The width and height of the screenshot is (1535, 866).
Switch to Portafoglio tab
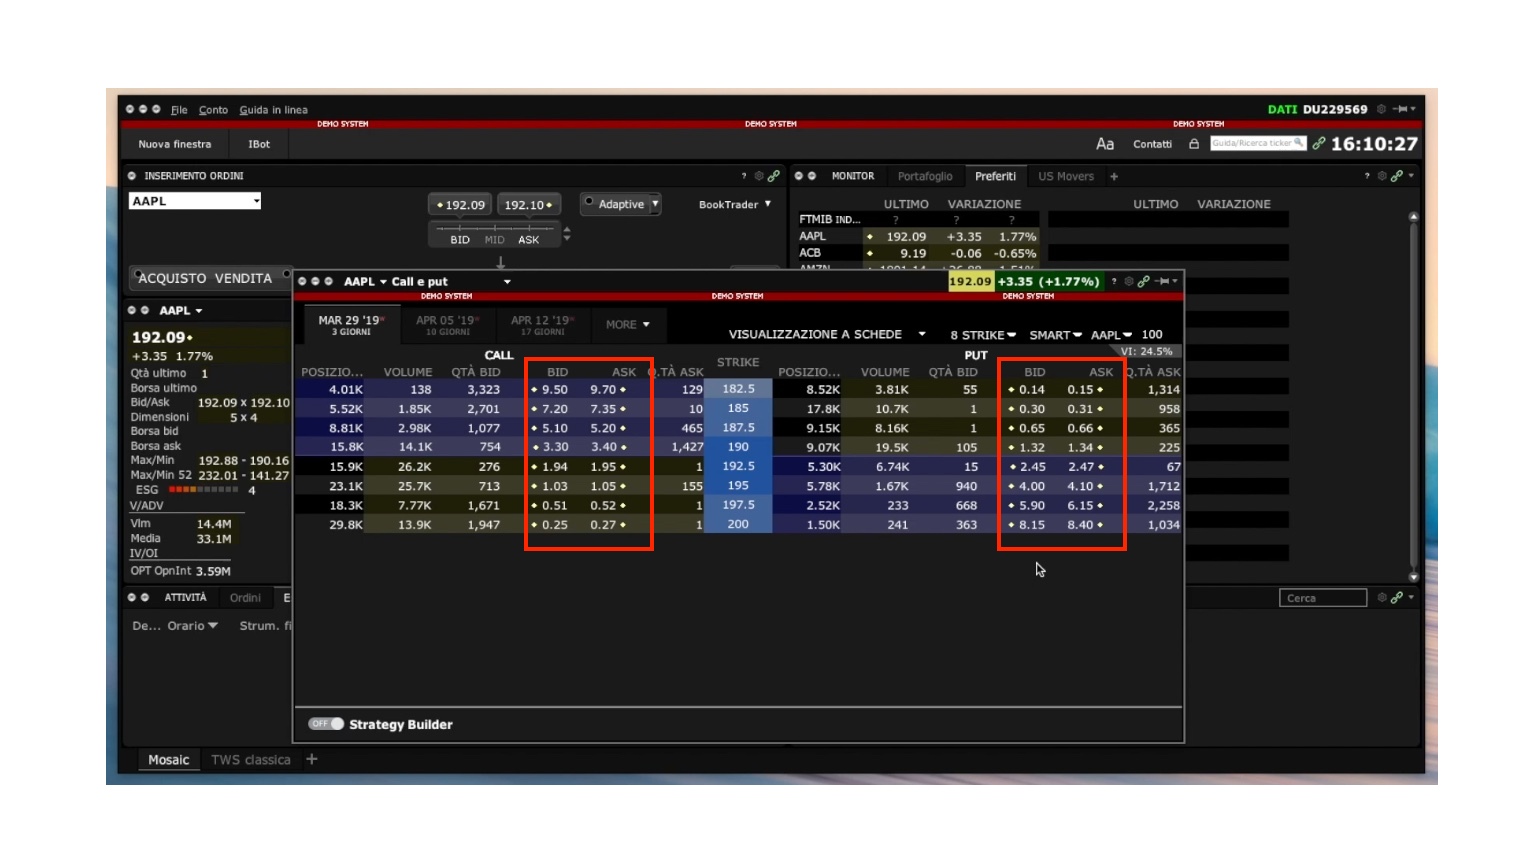925,176
